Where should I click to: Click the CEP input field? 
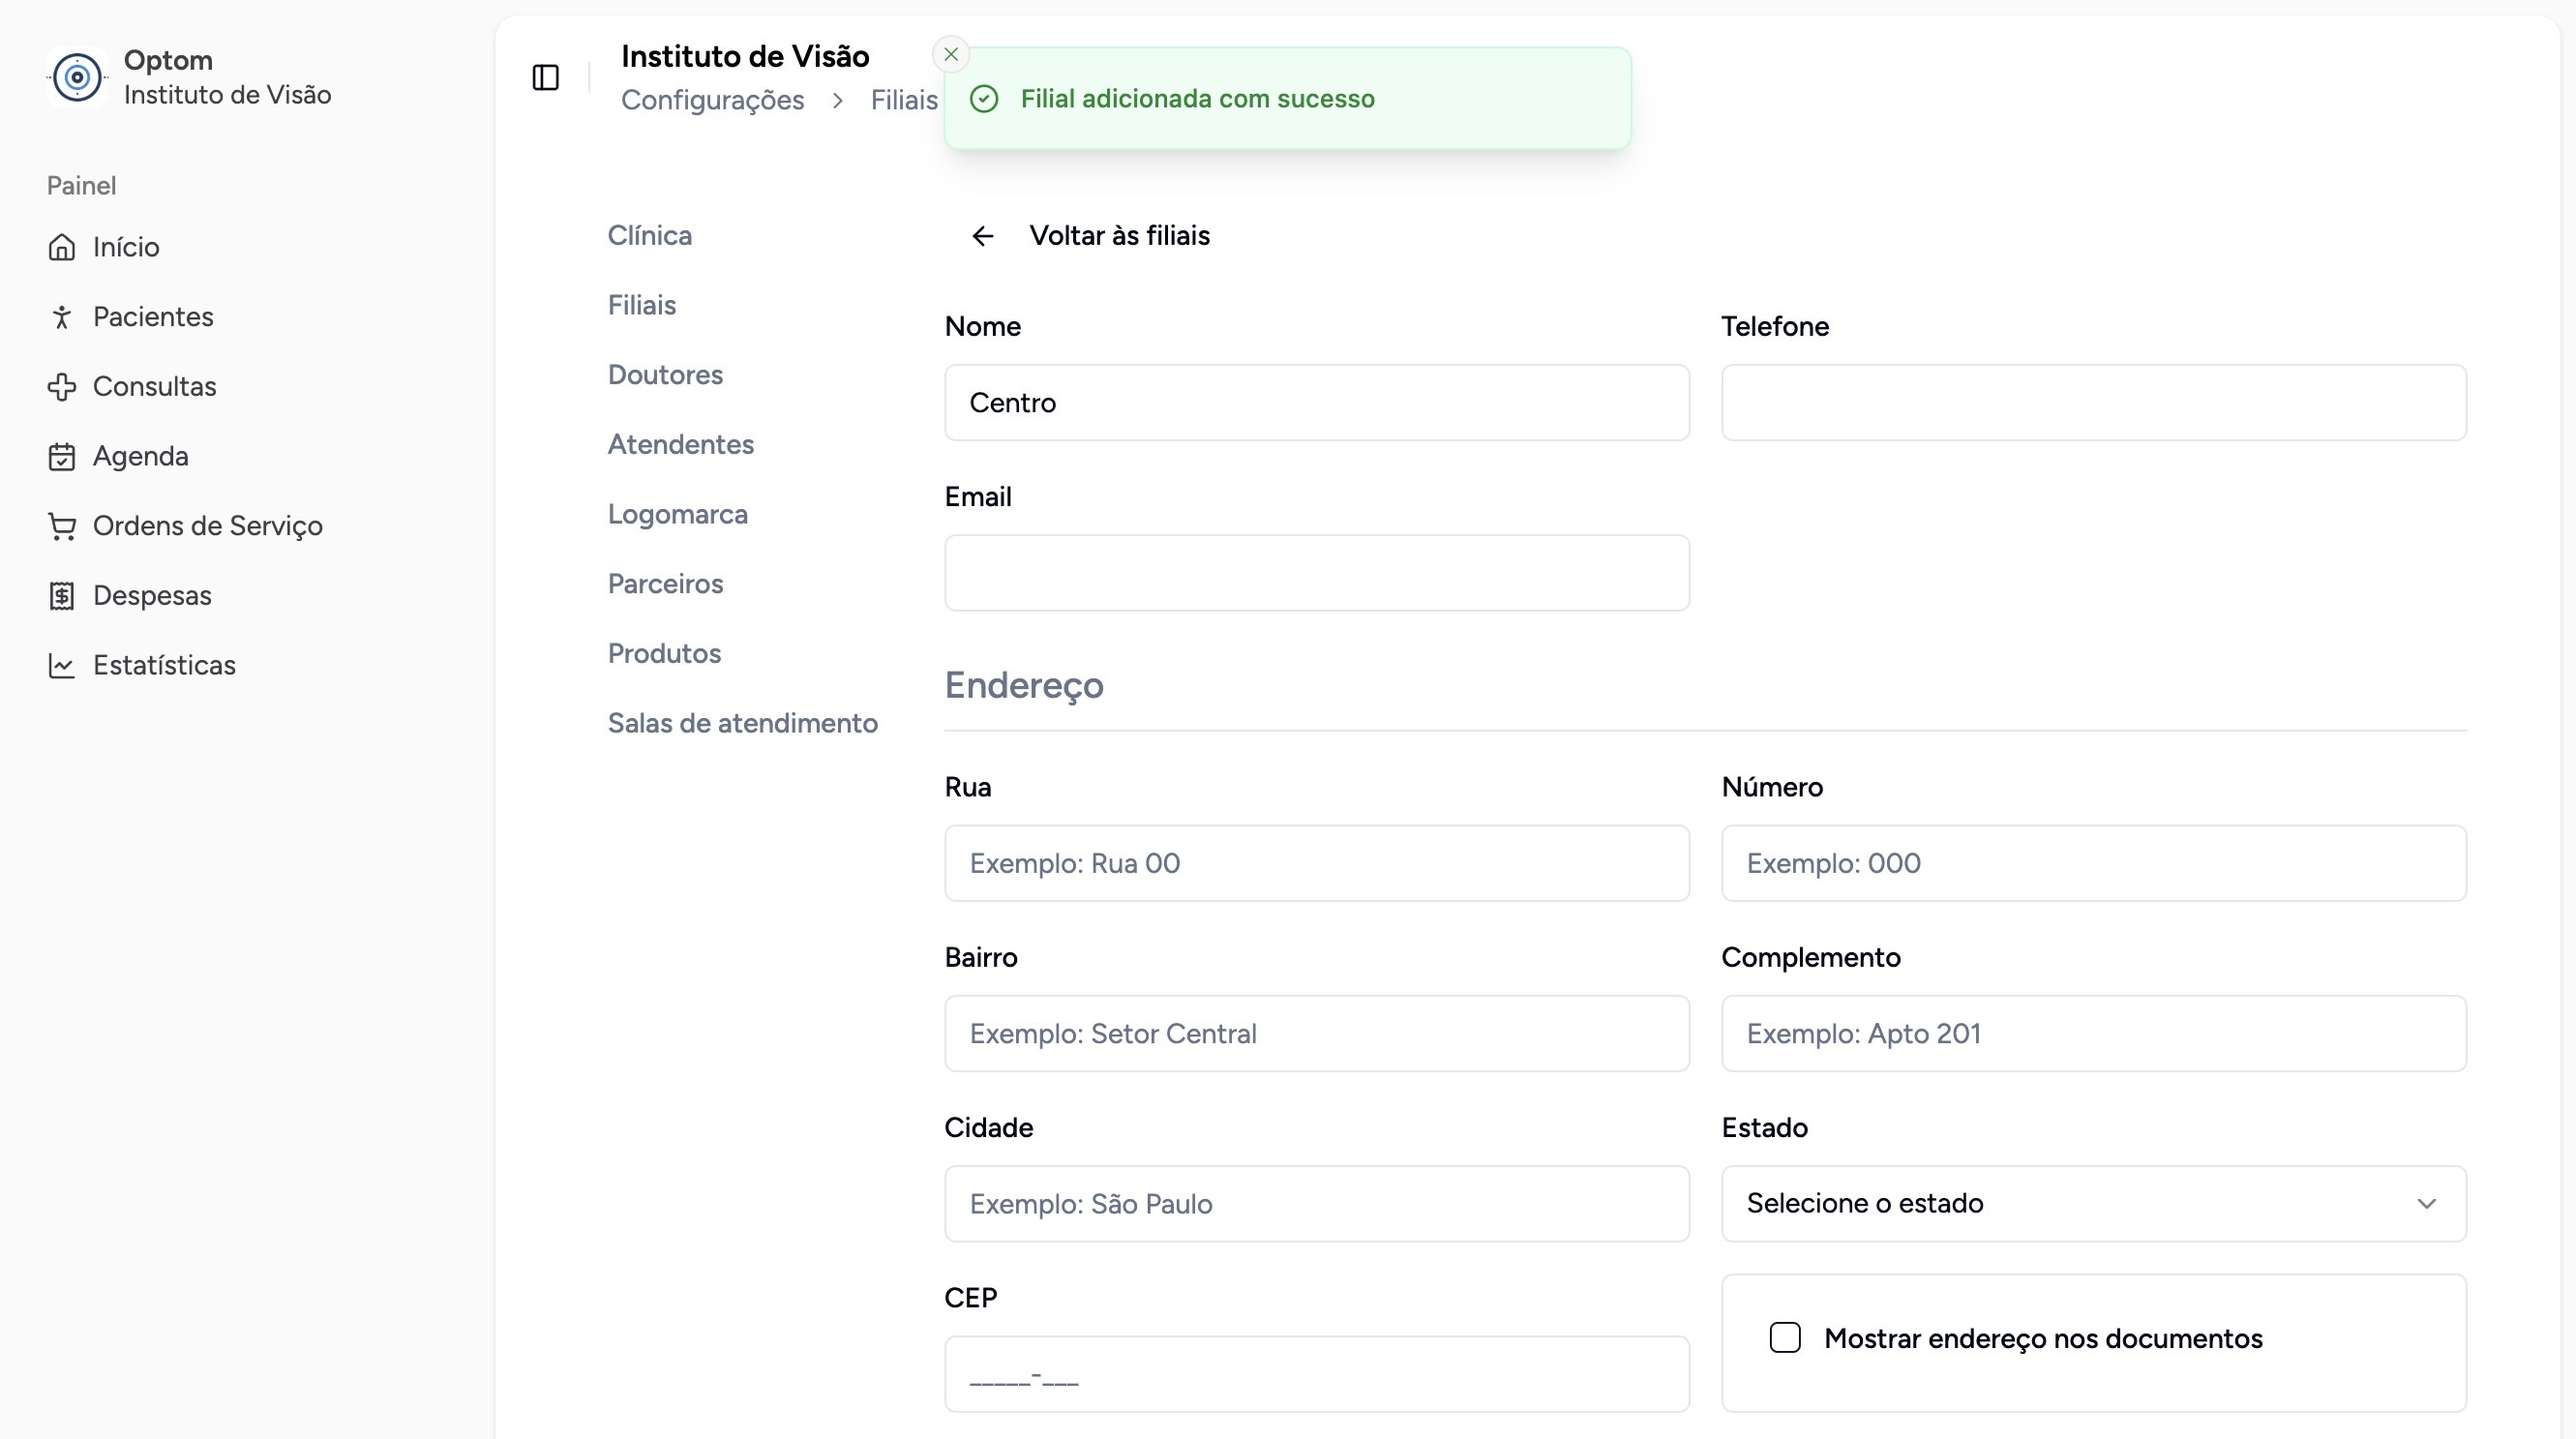pyautogui.click(x=1316, y=1374)
